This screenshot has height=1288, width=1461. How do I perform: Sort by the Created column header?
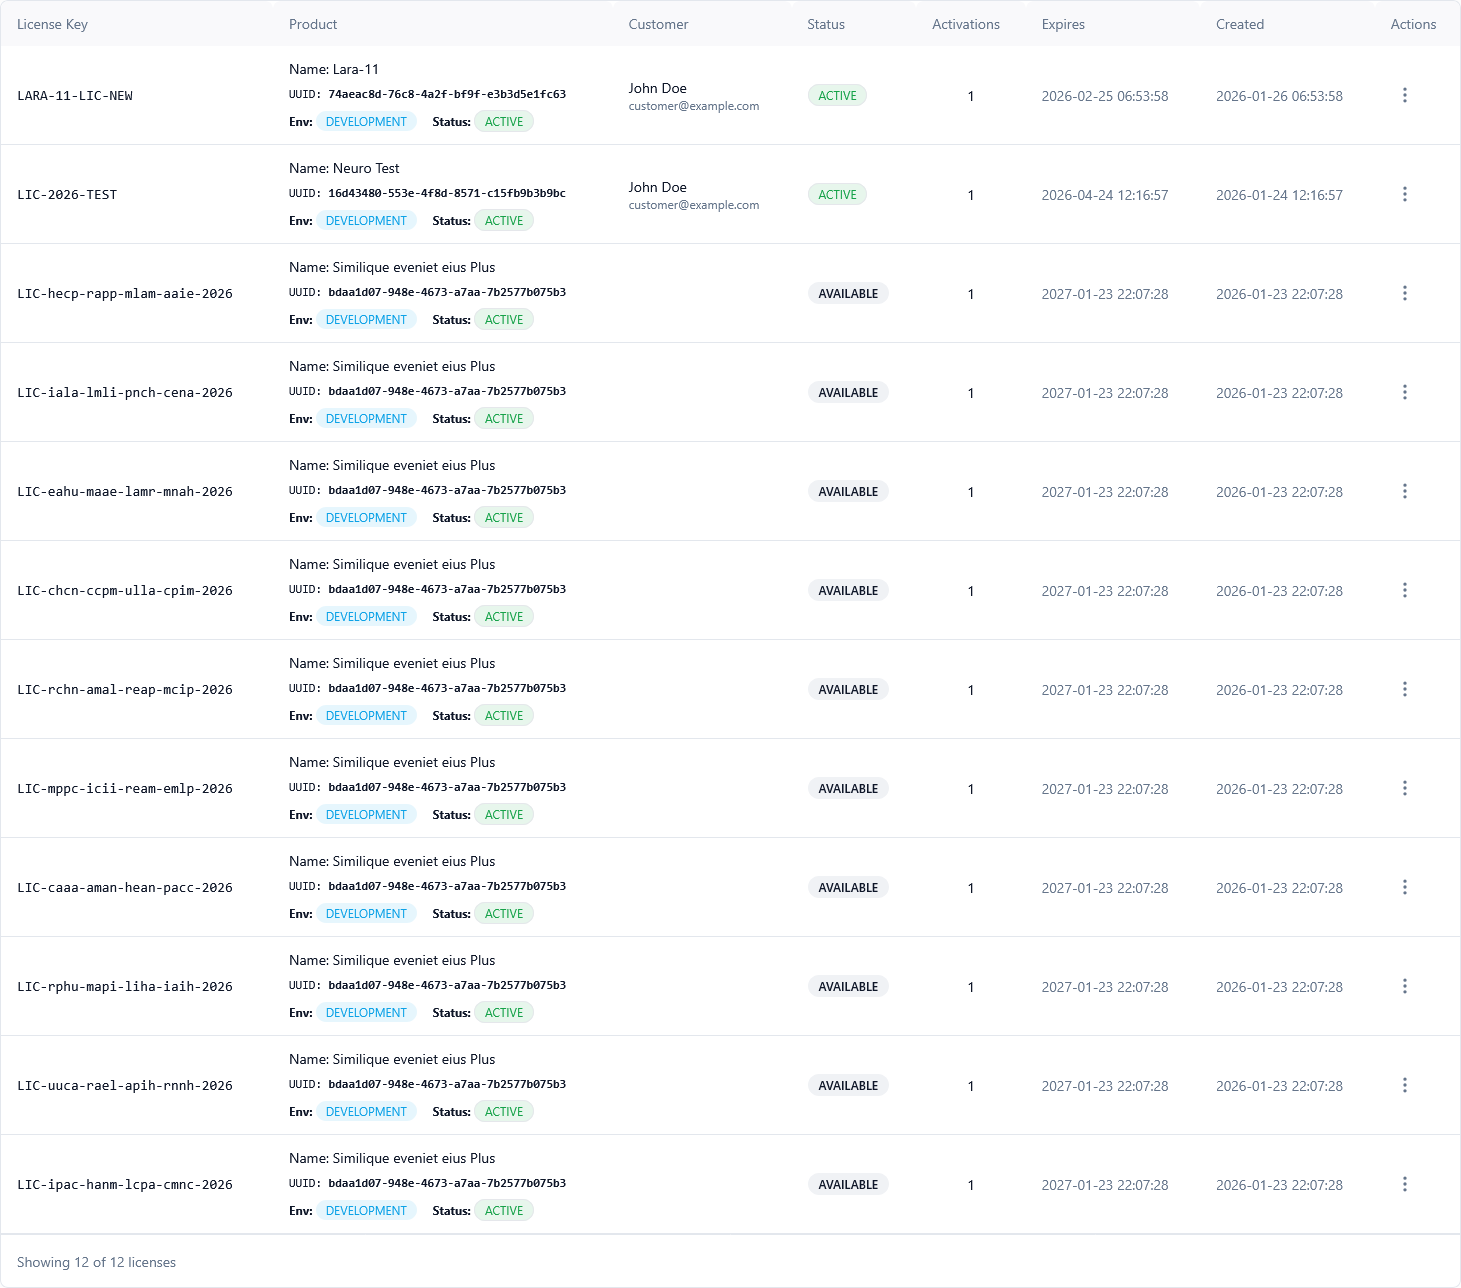pyautogui.click(x=1240, y=24)
